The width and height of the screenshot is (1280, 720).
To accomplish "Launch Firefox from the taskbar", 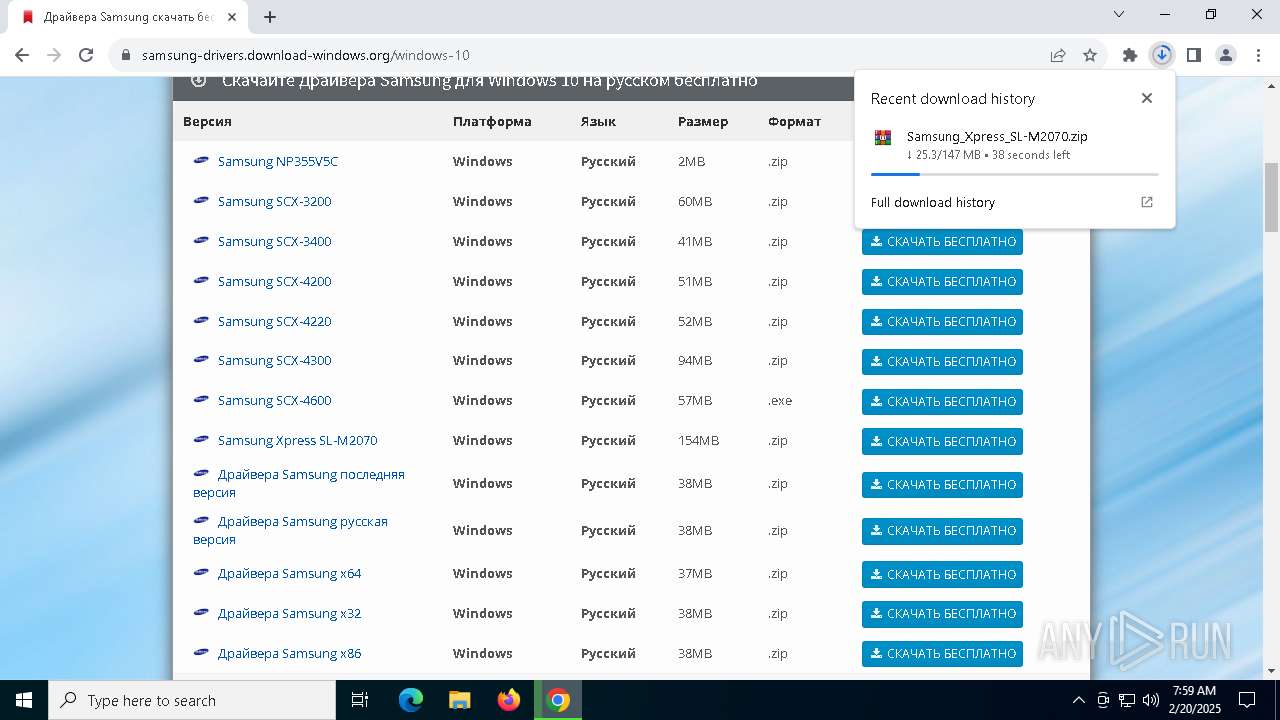I will click(509, 700).
